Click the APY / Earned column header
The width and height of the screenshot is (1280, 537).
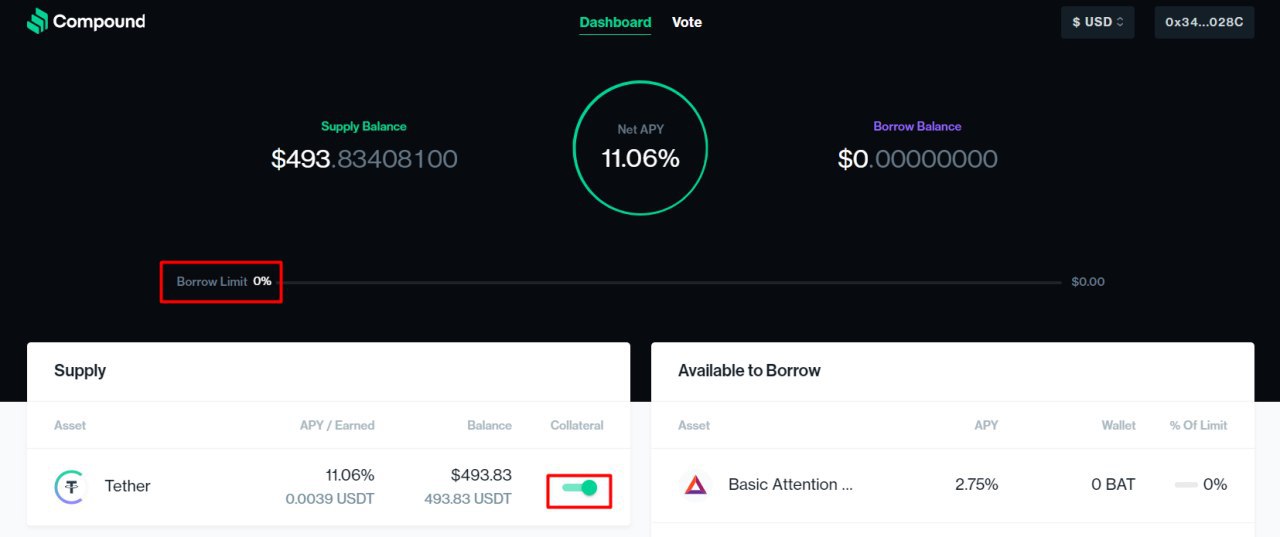point(337,426)
